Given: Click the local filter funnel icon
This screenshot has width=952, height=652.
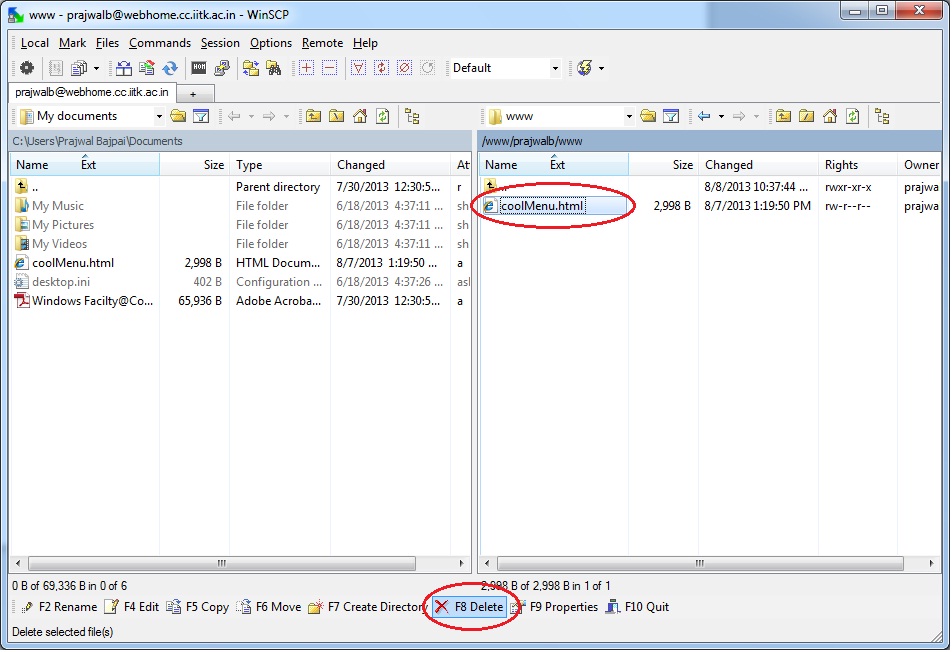Looking at the screenshot, I should [201, 115].
